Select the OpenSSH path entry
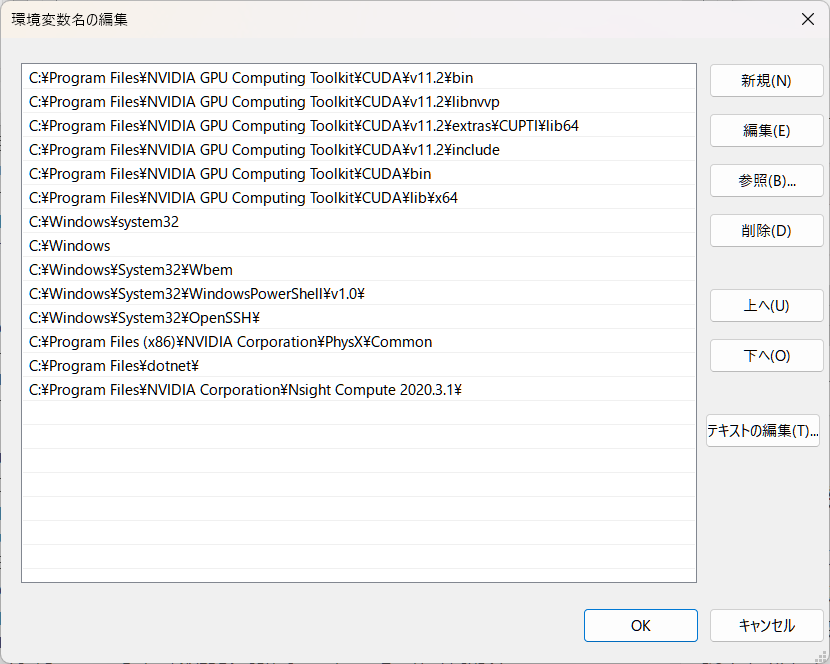This screenshot has width=830, height=664. click(140, 317)
